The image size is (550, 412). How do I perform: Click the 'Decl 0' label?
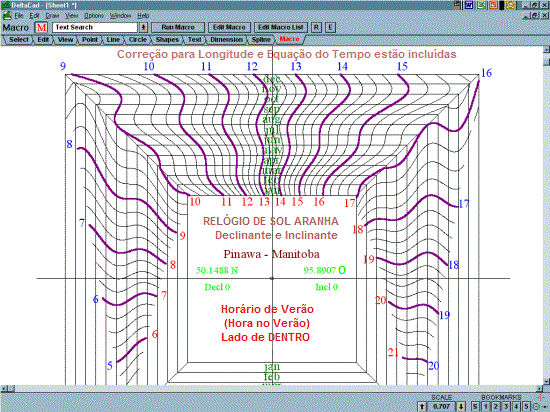pos(217,287)
